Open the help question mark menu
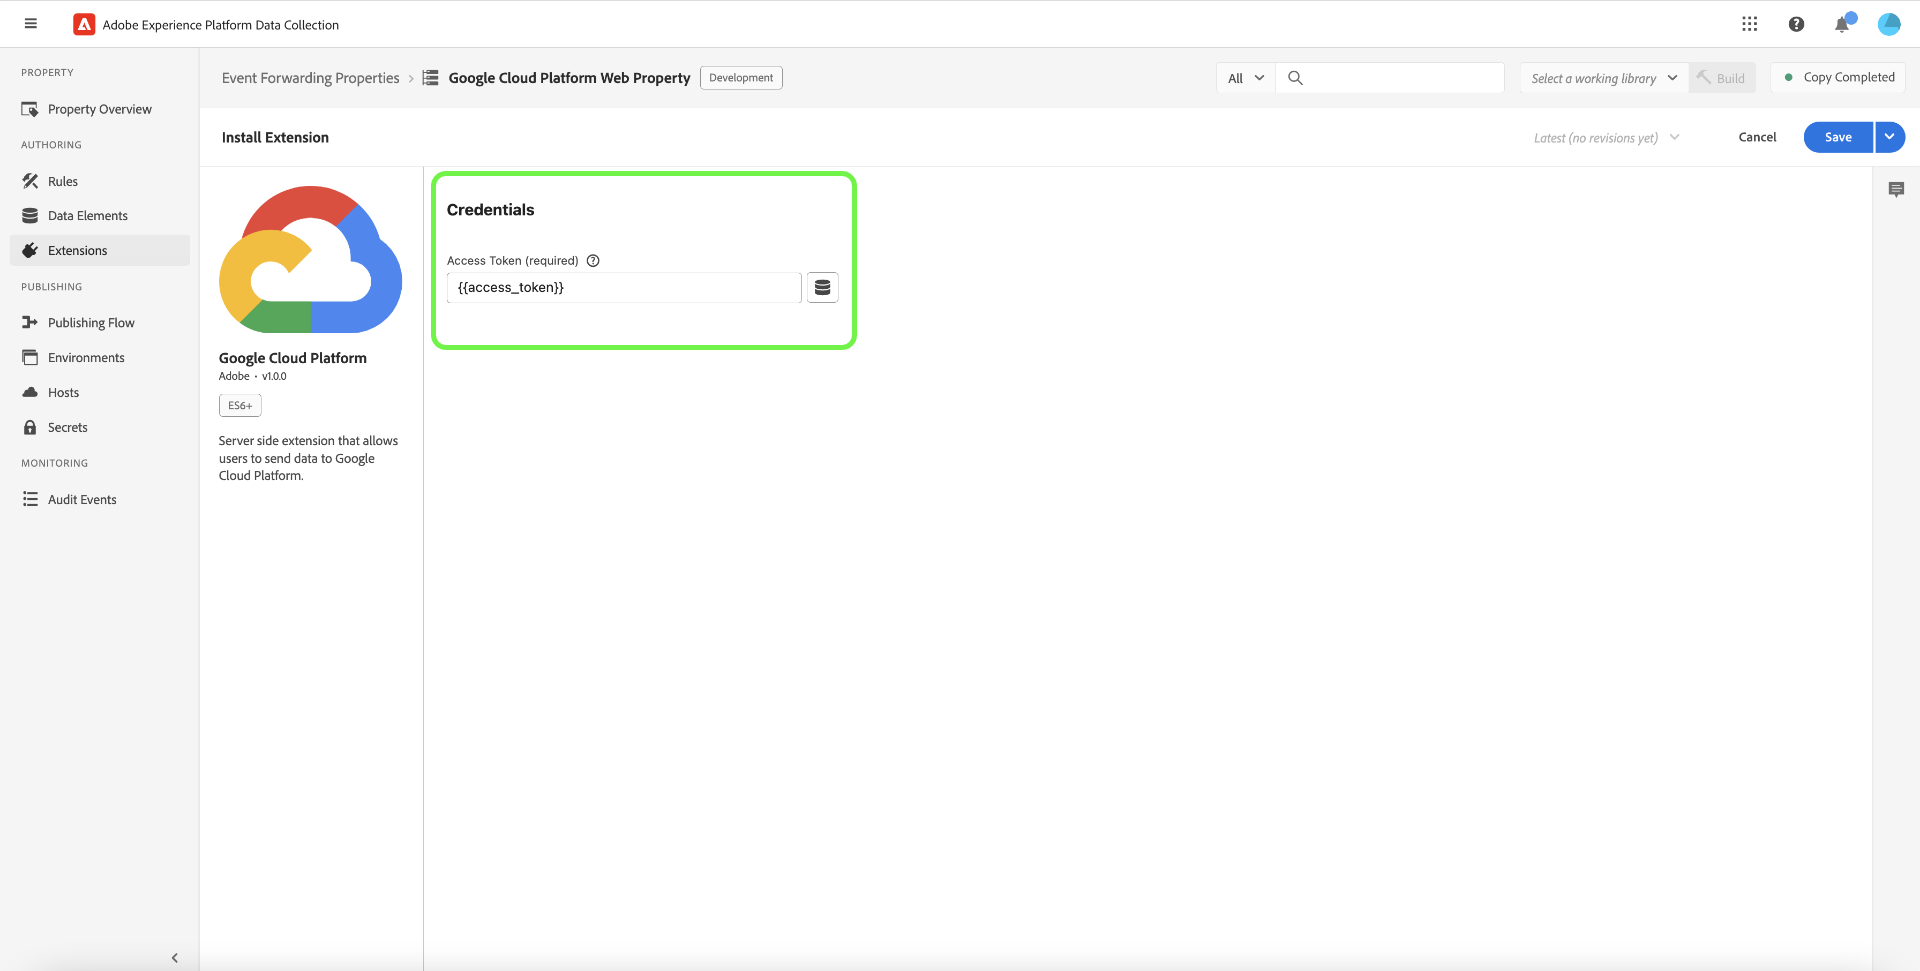This screenshot has width=1920, height=971. pos(1796,24)
